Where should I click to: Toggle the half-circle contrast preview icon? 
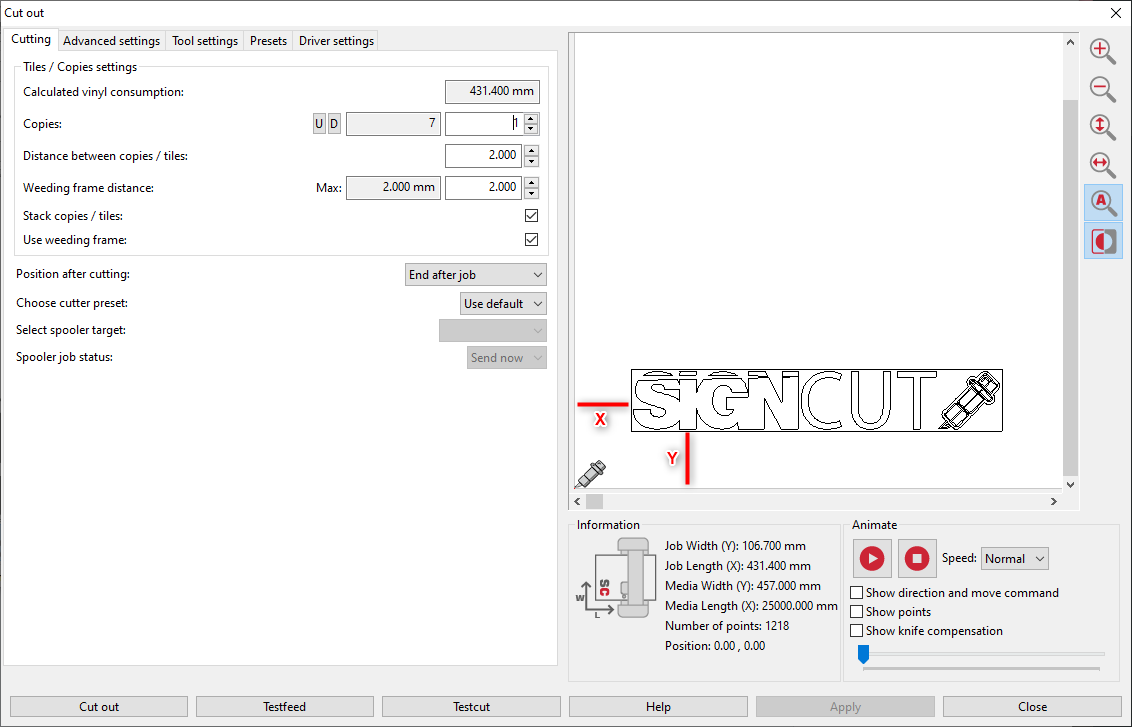pyautogui.click(x=1102, y=240)
